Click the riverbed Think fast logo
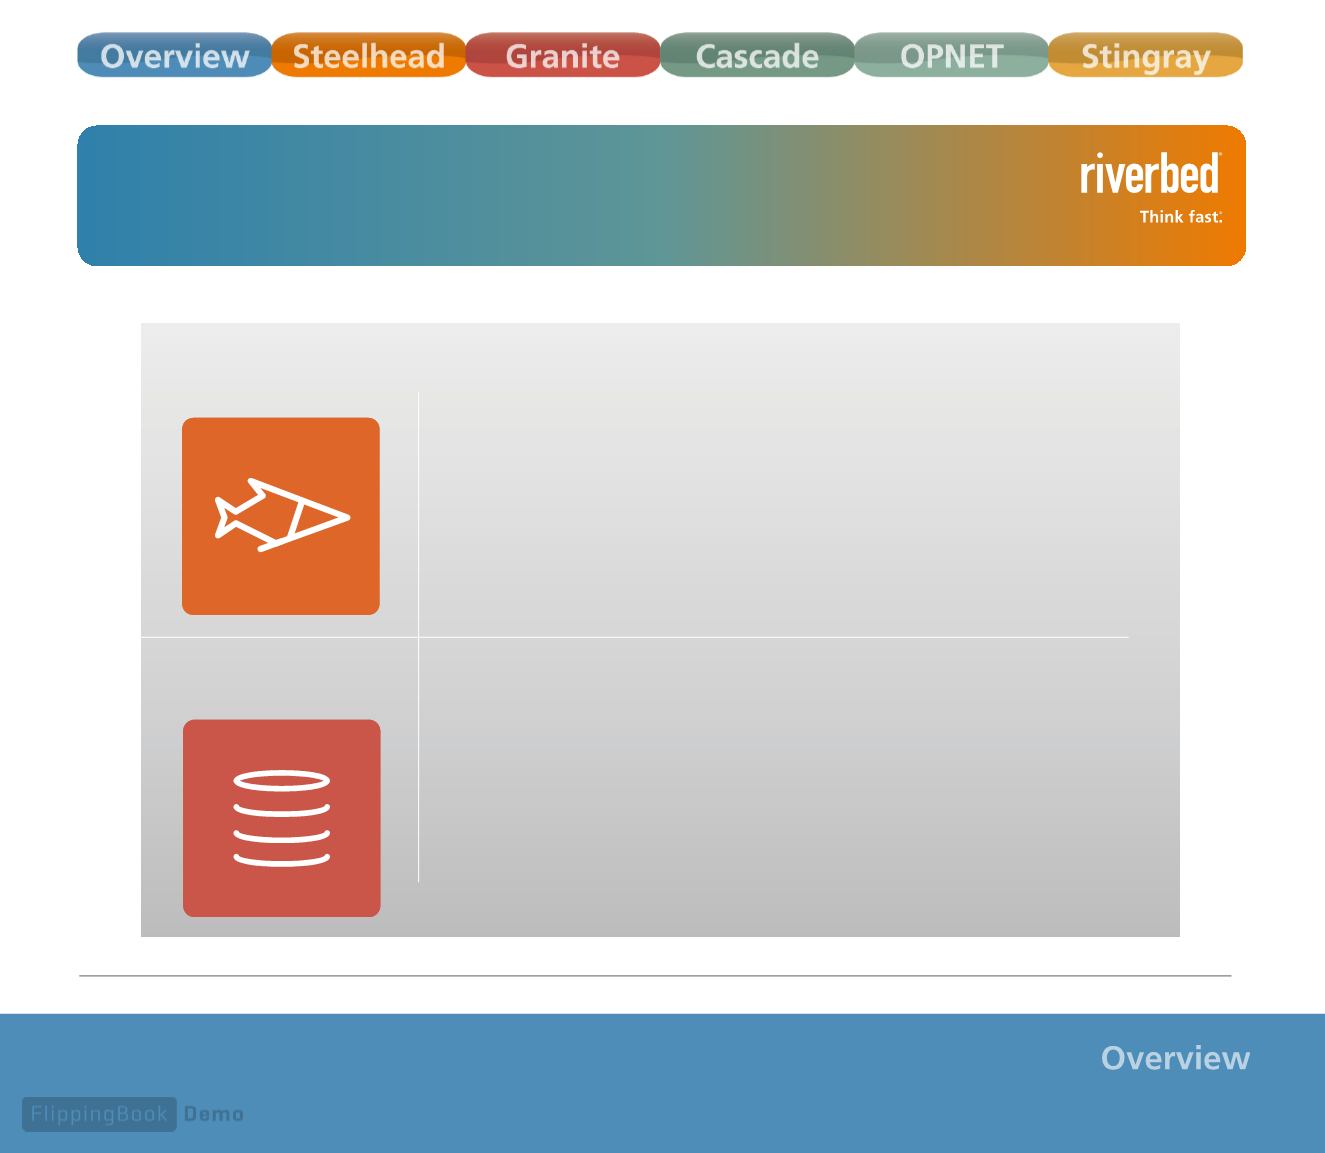 point(1151,188)
